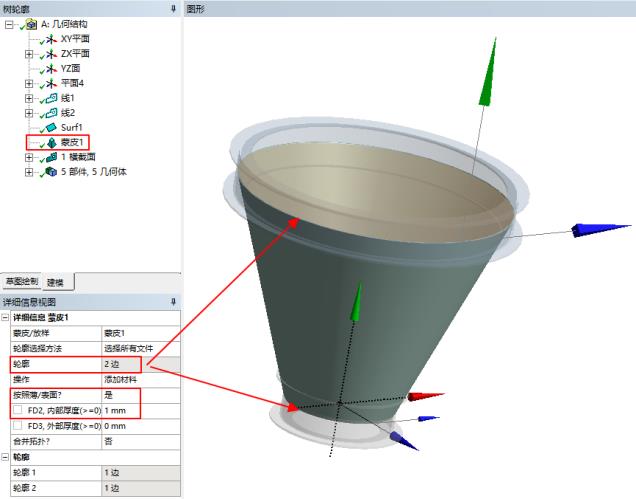Click the YZ面 plane icon in tree
Image resolution: width=636 pixels, height=499 pixels.
(x=50, y=68)
